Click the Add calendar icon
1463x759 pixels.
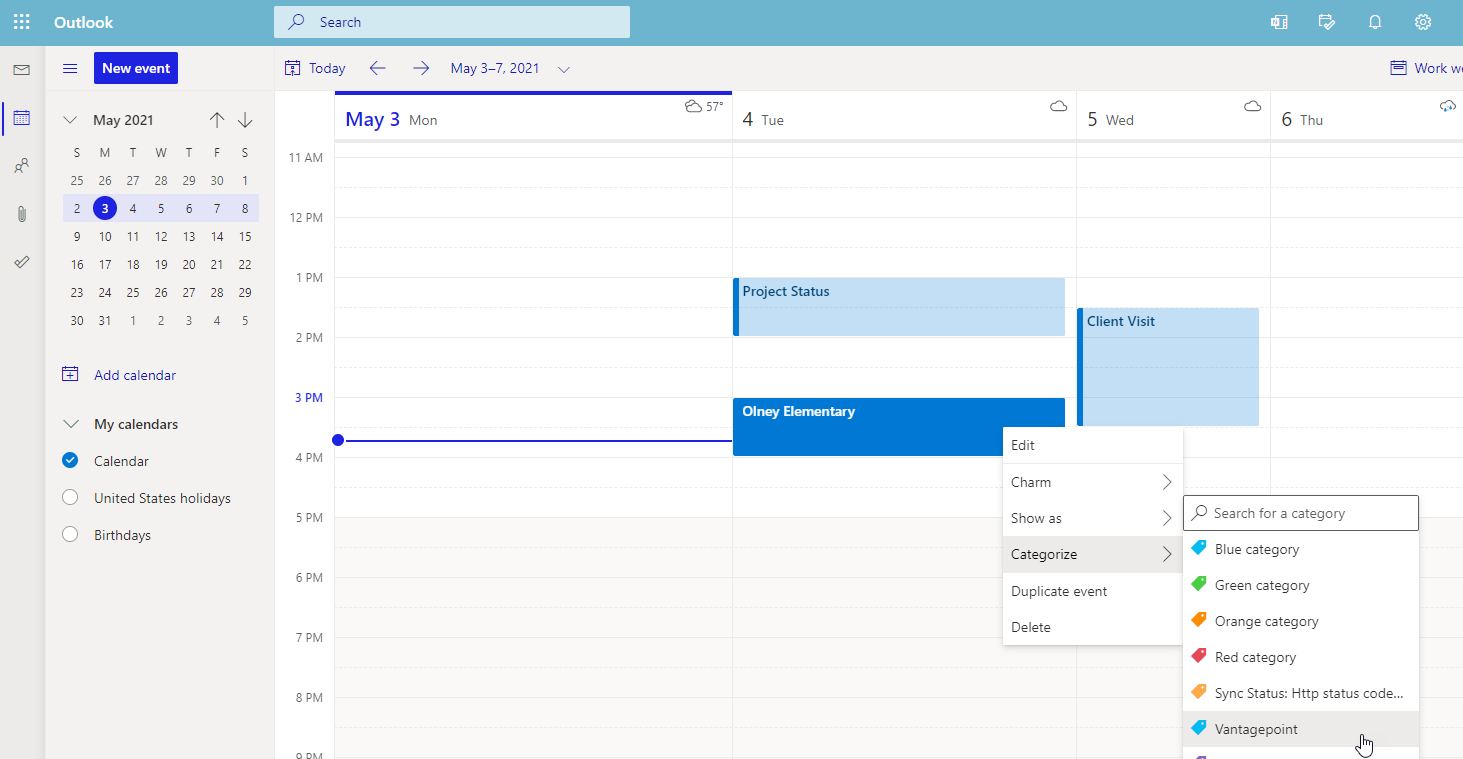[70, 374]
